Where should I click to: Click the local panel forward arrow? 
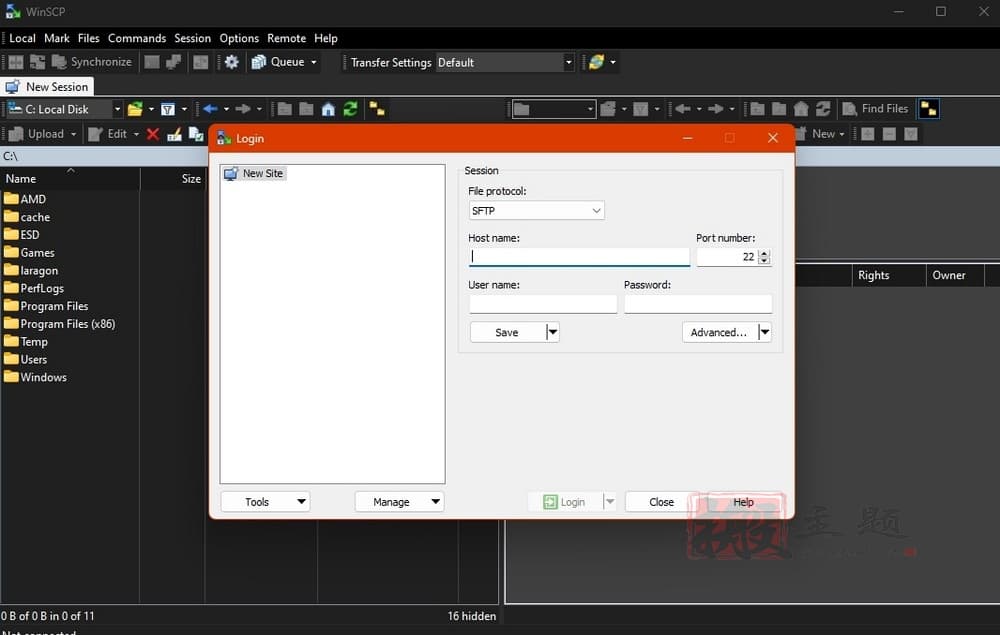[x=243, y=109]
